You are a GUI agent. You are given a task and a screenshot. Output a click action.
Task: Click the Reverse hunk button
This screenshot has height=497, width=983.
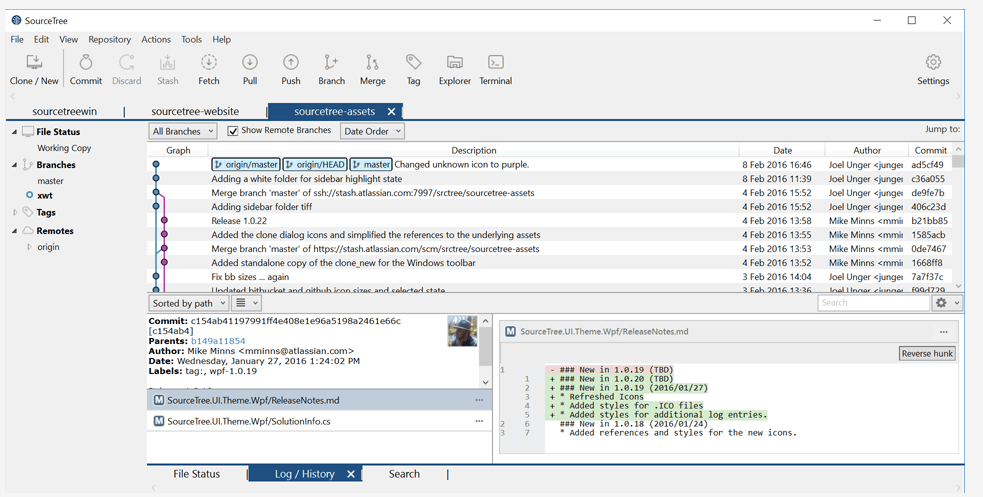pos(927,353)
